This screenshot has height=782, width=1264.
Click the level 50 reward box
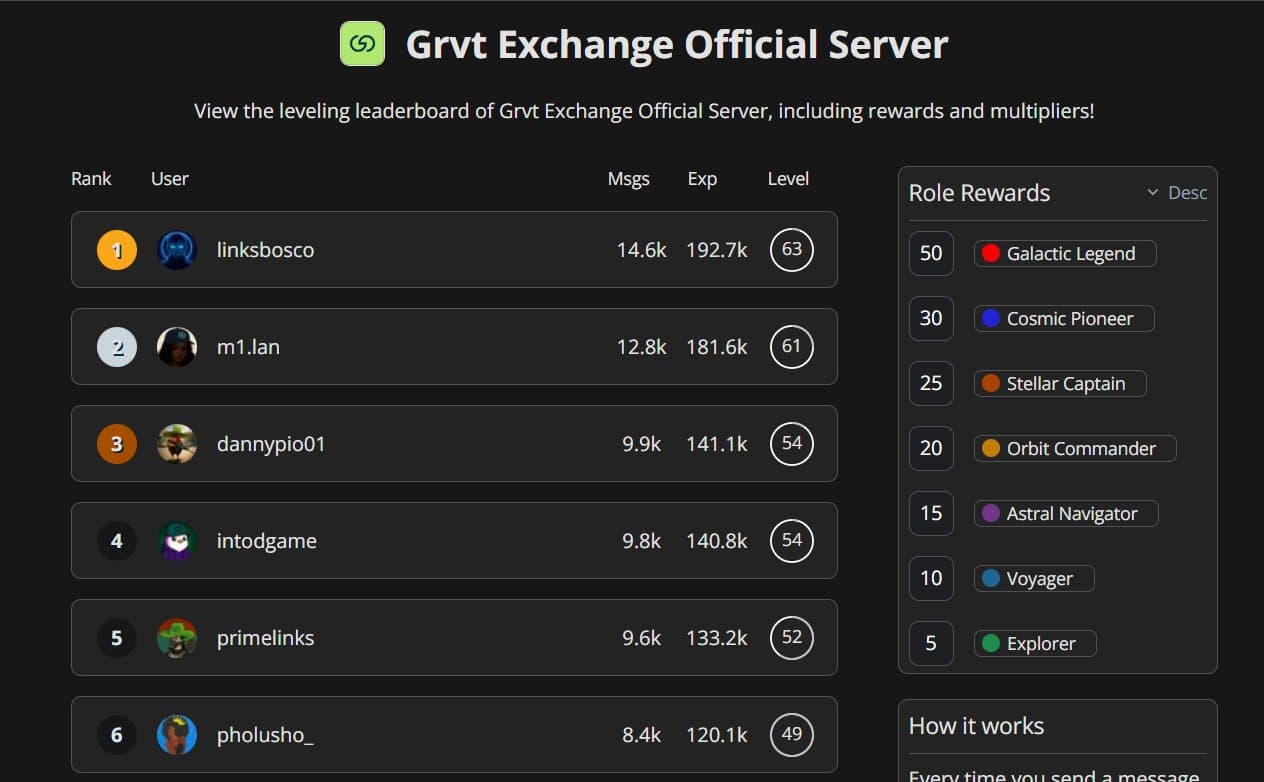[x=931, y=254]
